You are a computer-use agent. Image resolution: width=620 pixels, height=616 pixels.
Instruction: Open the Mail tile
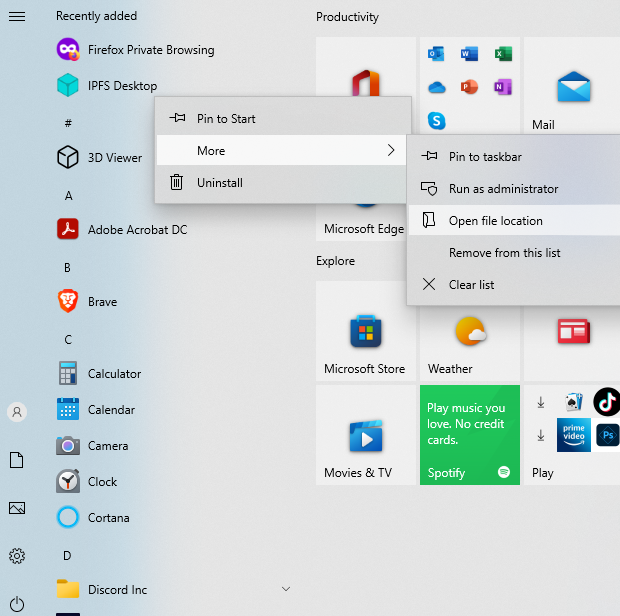tap(572, 86)
